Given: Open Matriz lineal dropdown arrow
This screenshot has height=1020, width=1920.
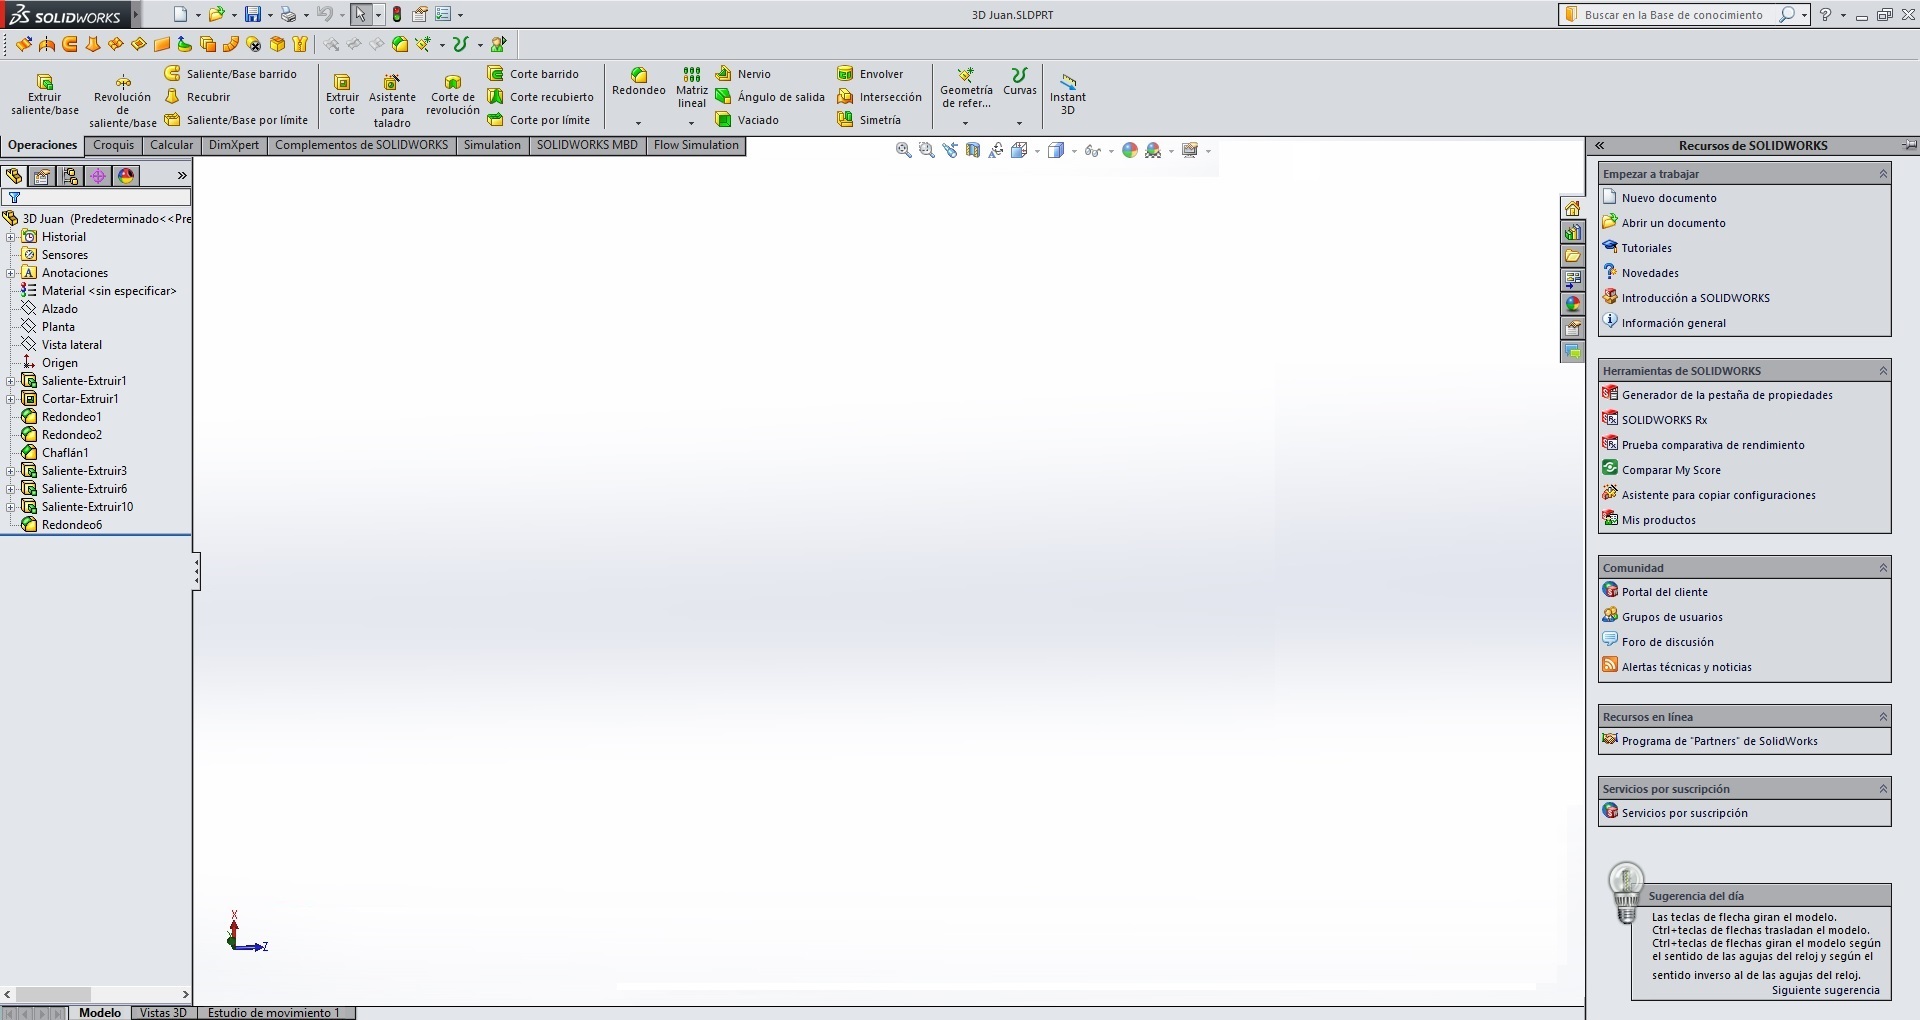Looking at the screenshot, I should [691, 123].
